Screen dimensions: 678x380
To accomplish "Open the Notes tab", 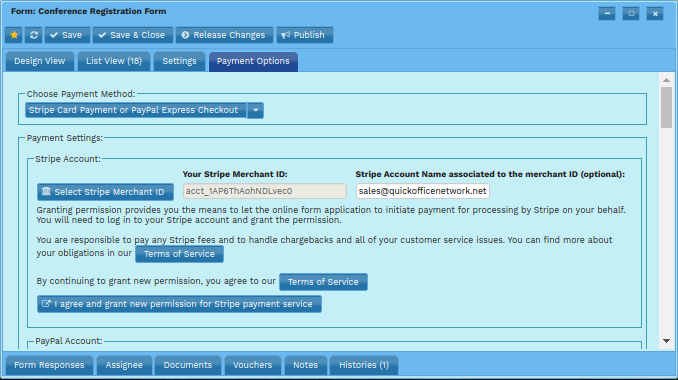I will [305, 365].
